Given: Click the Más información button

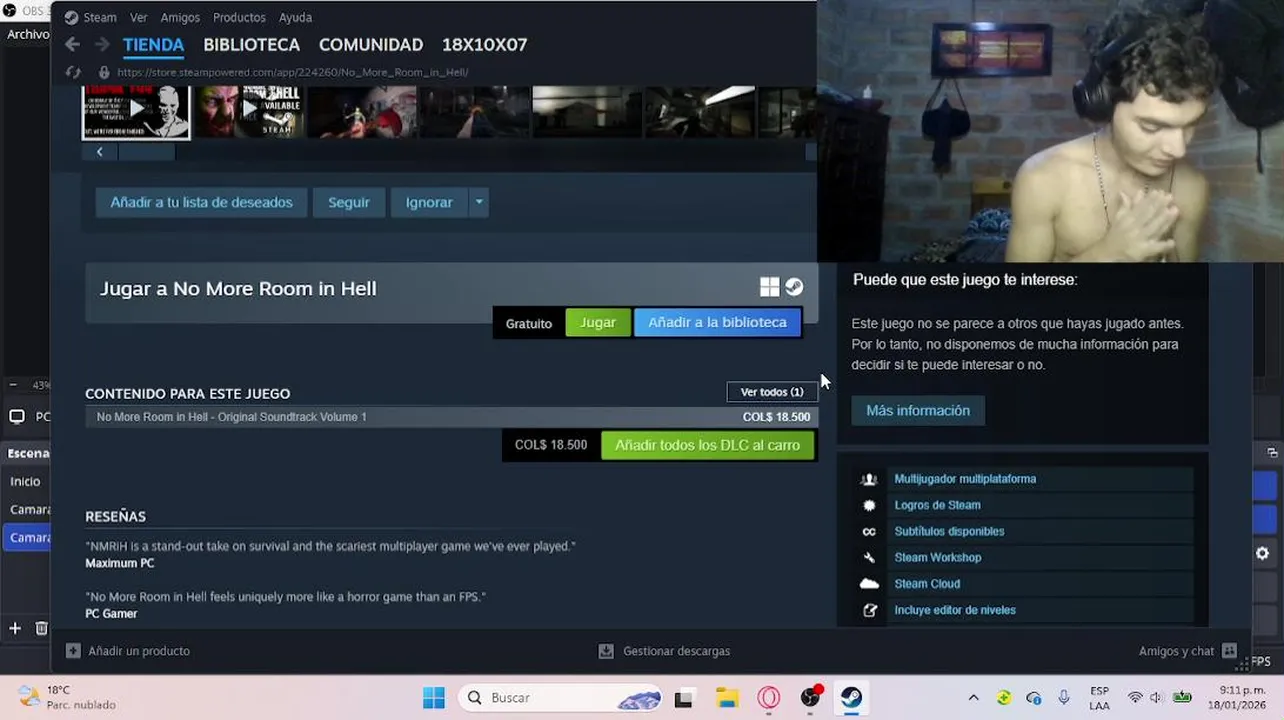Looking at the screenshot, I should [x=918, y=410].
